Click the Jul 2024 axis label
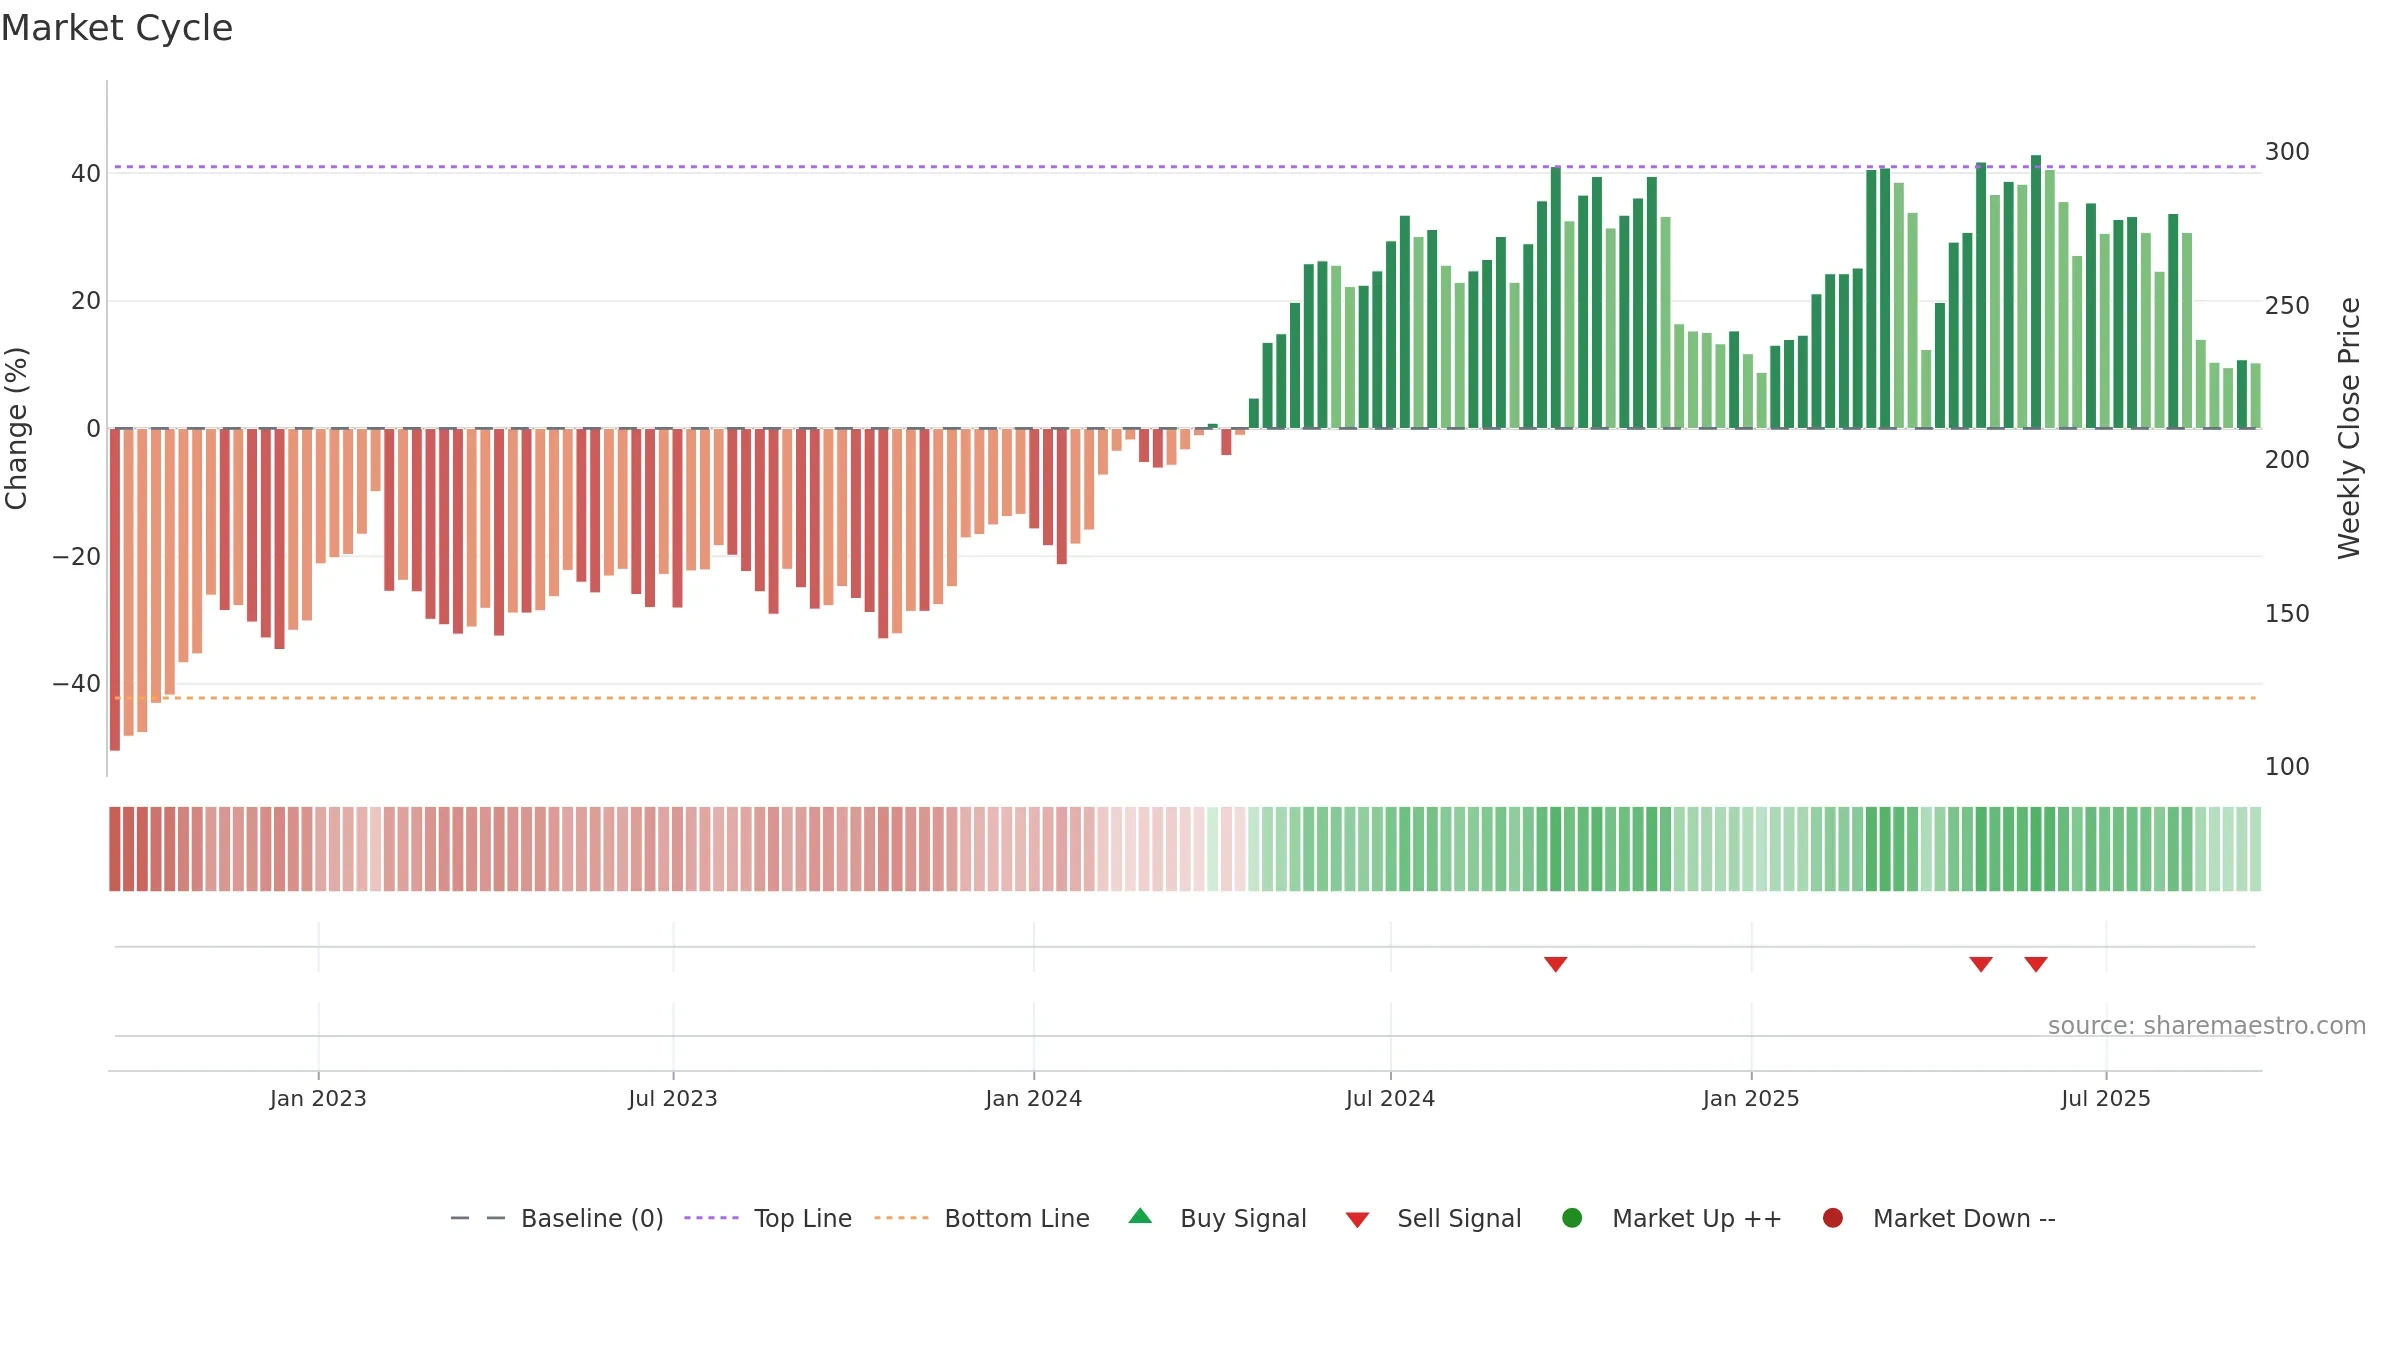Screen dimensions: 2400x1350 click(x=1390, y=1098)
